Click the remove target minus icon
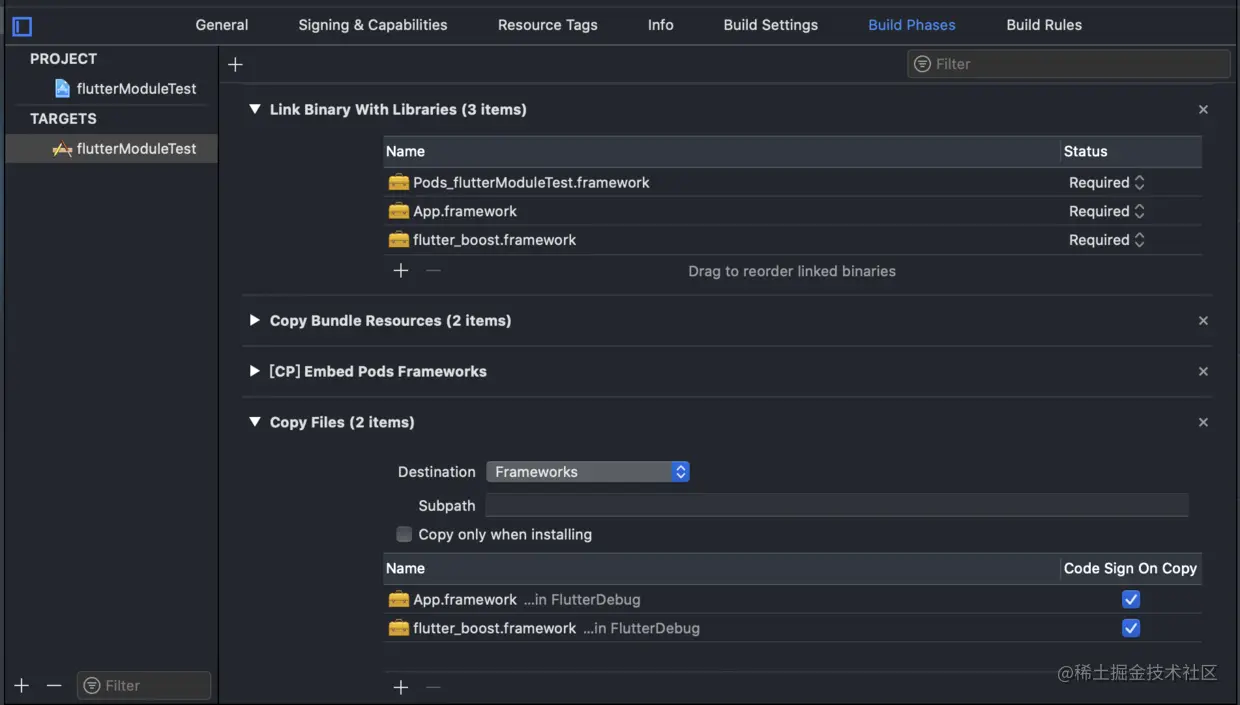Viewport: 1240px width, 705px height. pos(54,686)
